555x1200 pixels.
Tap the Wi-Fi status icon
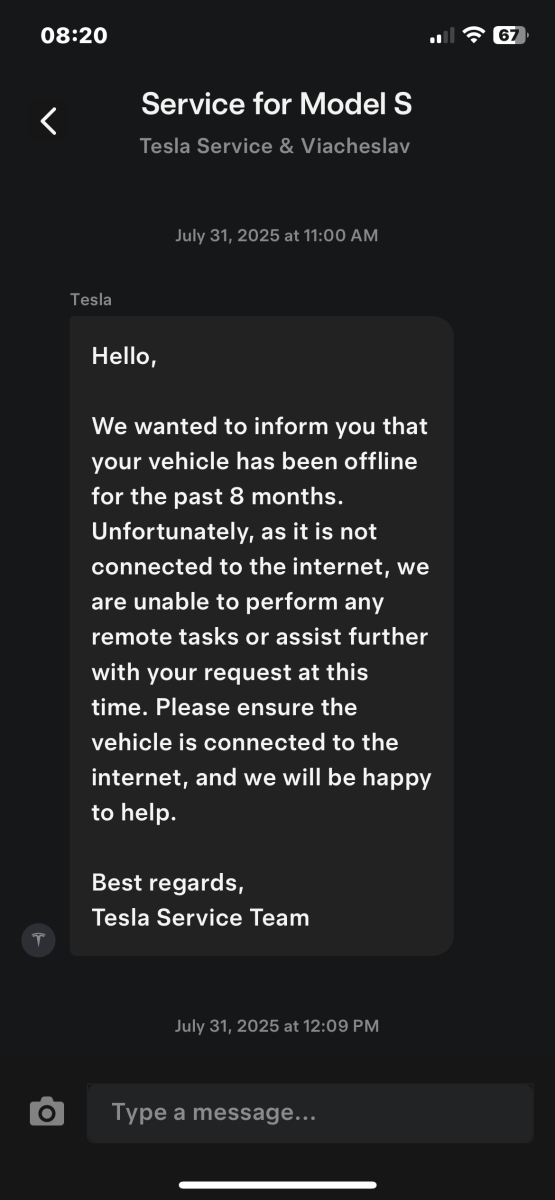[473, 35]
